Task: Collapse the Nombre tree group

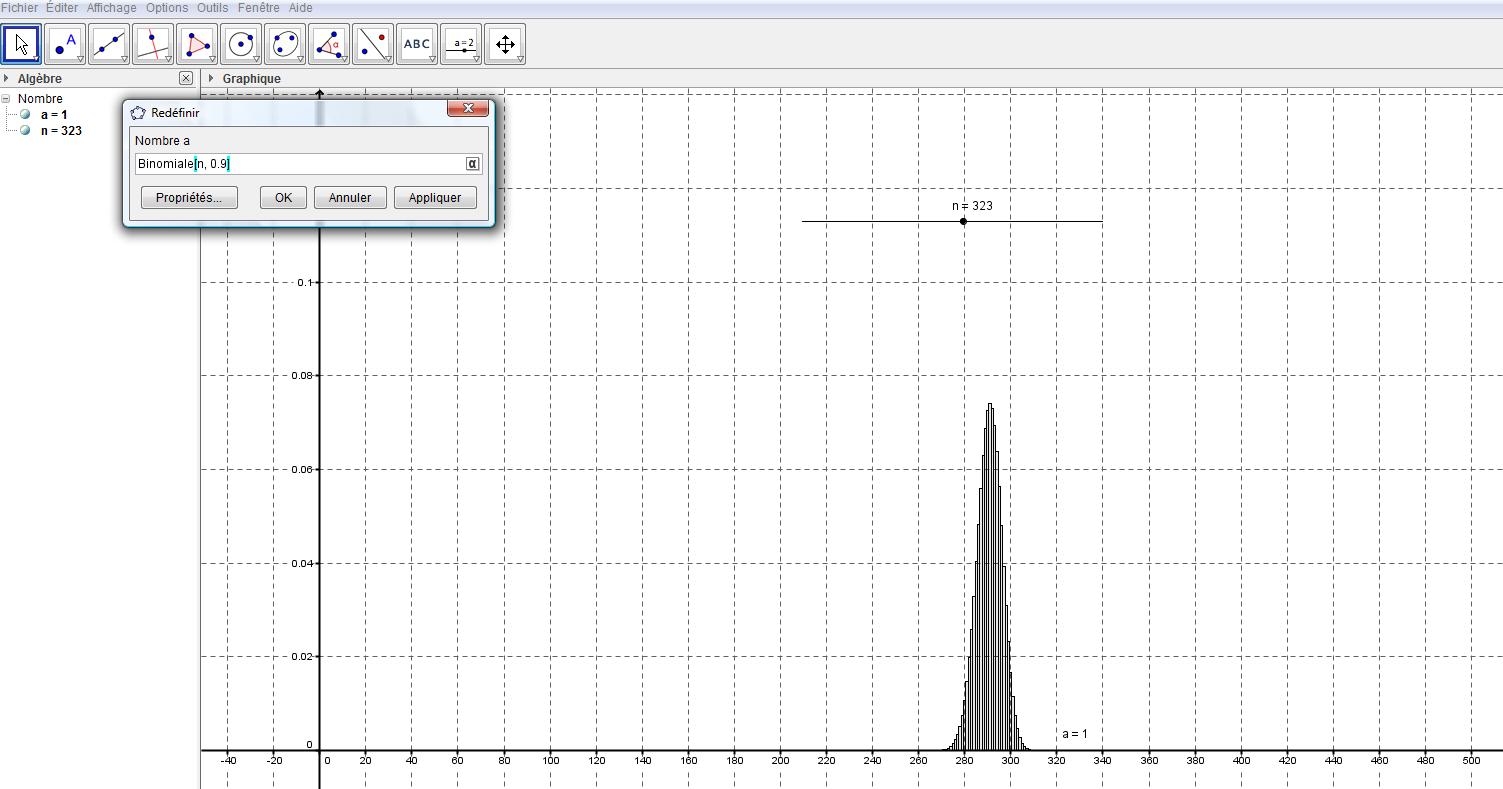Action: click(6, 99)
